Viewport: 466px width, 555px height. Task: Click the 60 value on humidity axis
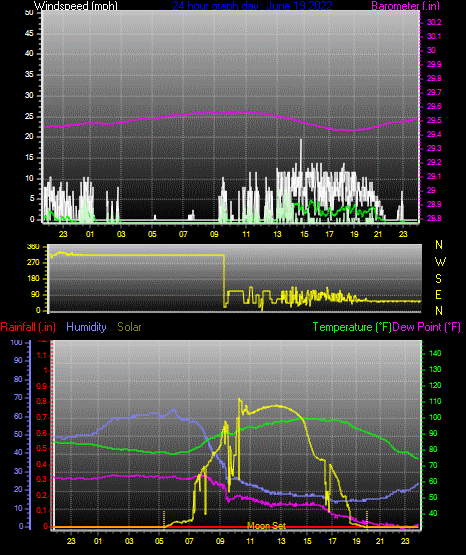coord(18,417)
